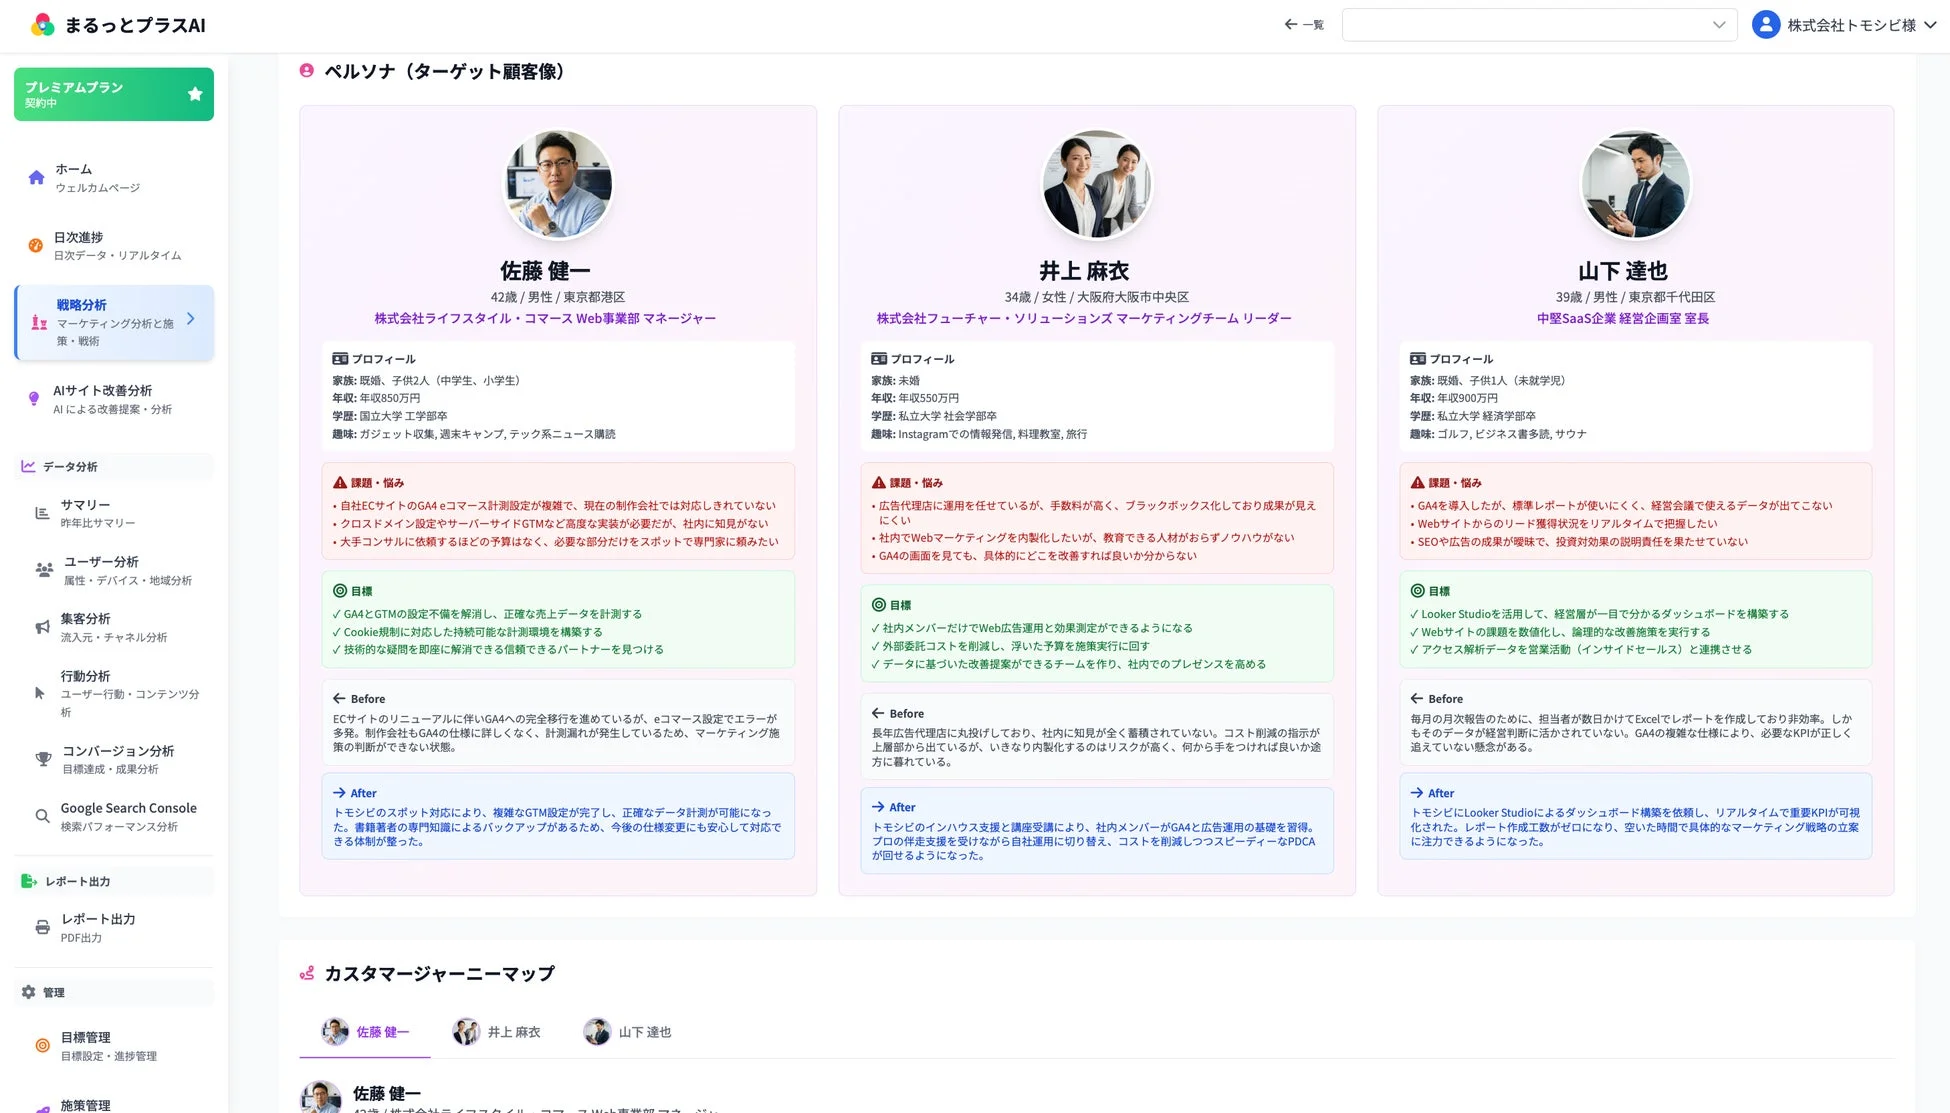Open the 山下達也 journey tab
The height and width of the screenshot is (1113, 1950).
click(x=628, y=1031)
